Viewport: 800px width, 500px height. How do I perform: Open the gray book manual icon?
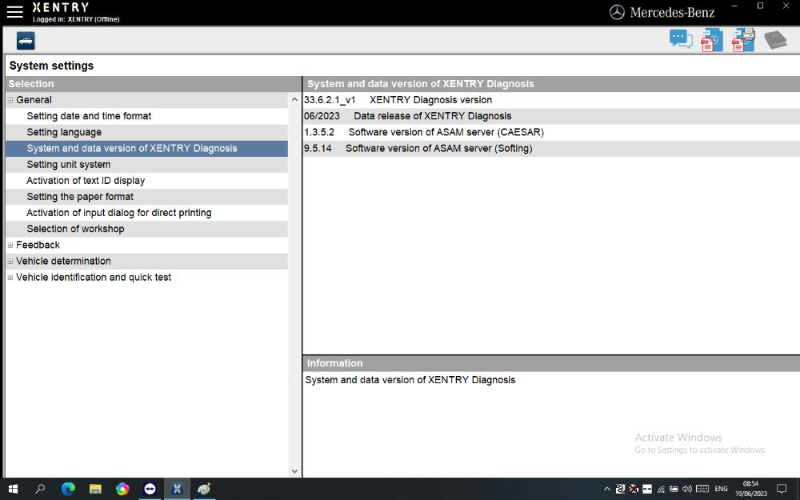pyautogui.click(x=776, y=40)
